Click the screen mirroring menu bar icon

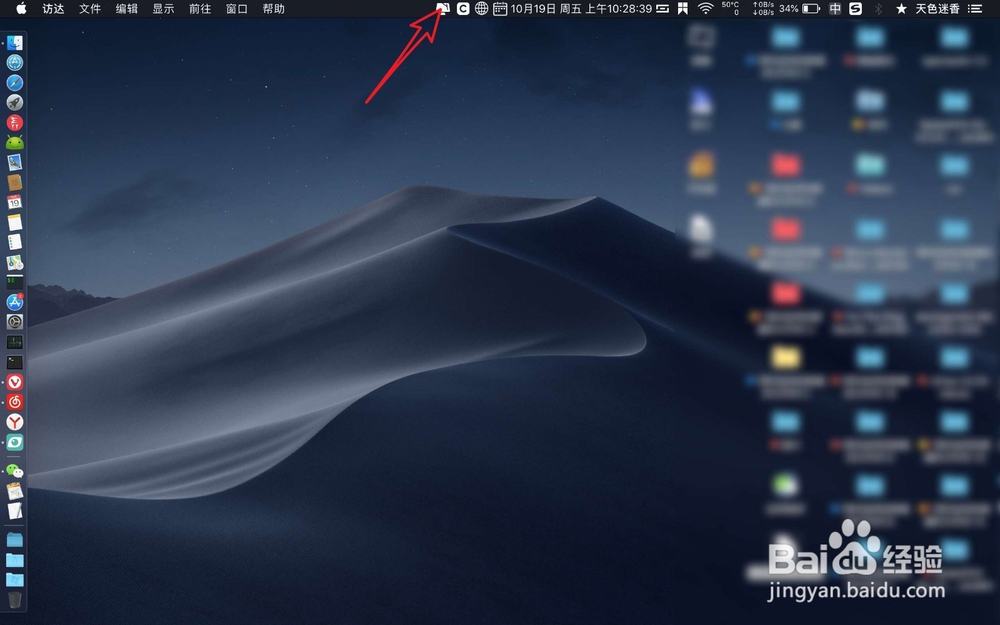point(443,8)
